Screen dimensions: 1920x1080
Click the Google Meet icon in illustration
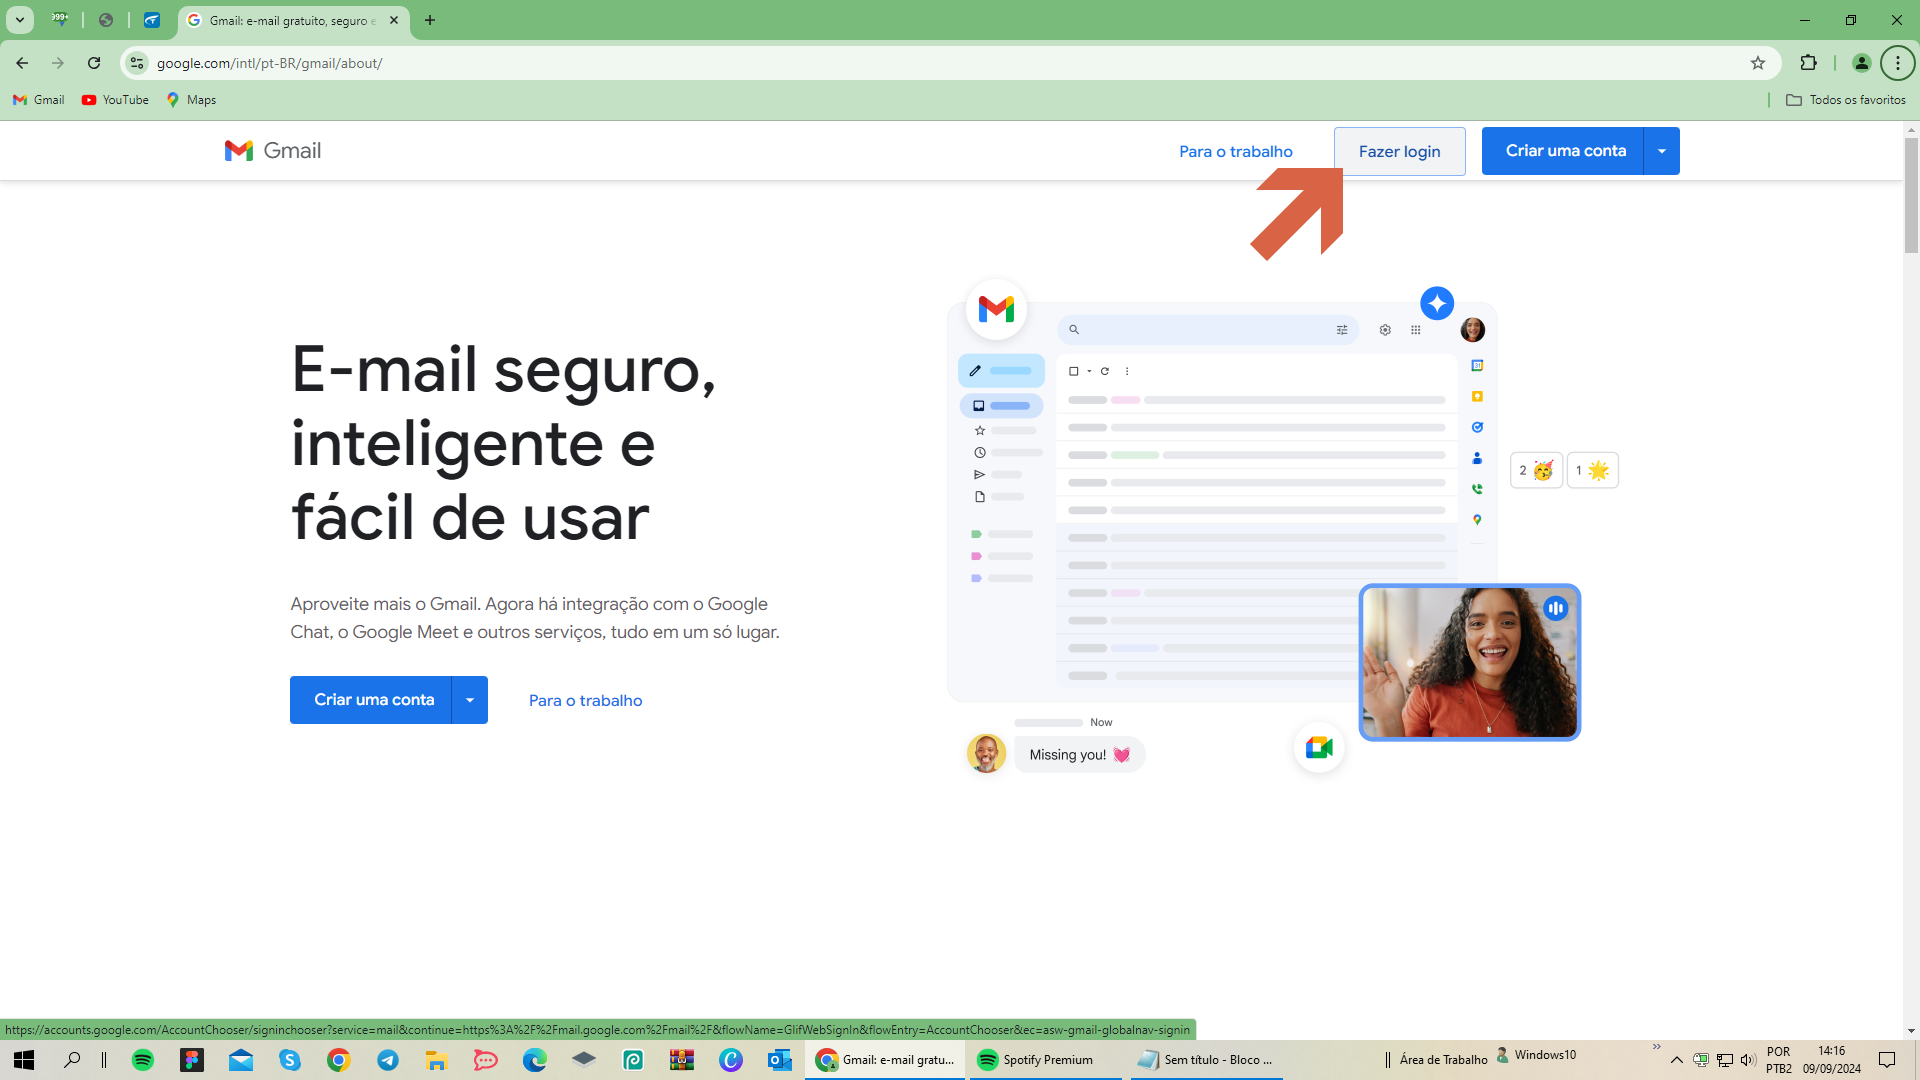point(1319,747)
